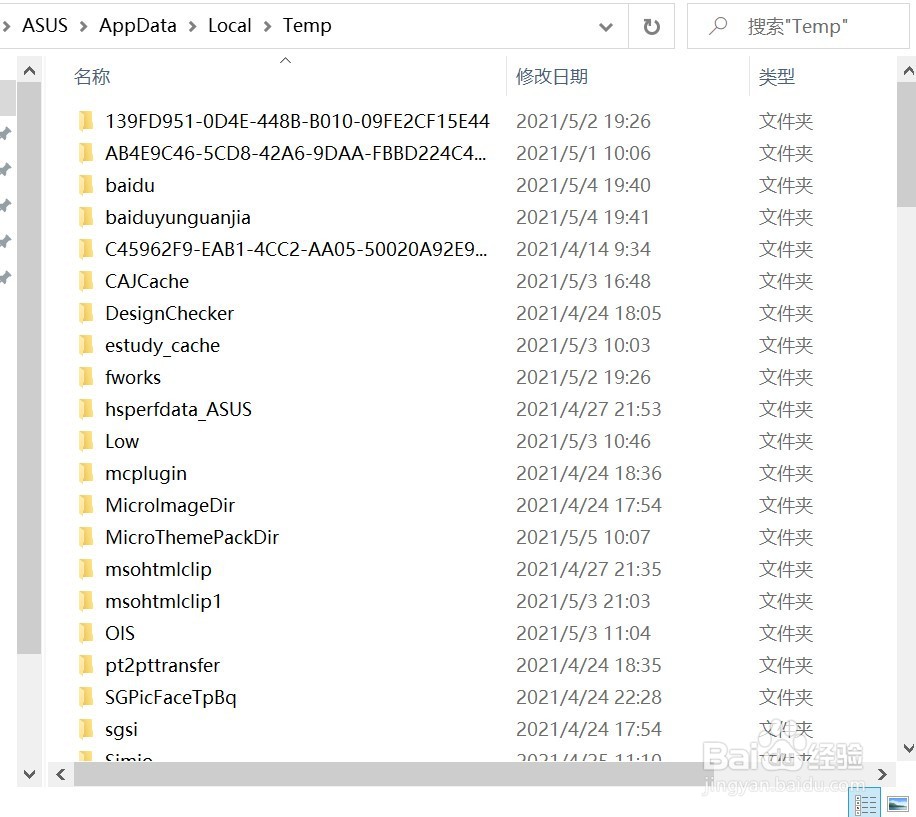Sort by the 修改日期 column header
The height and width of the screenshot is (817, 916).
[551, 77]
